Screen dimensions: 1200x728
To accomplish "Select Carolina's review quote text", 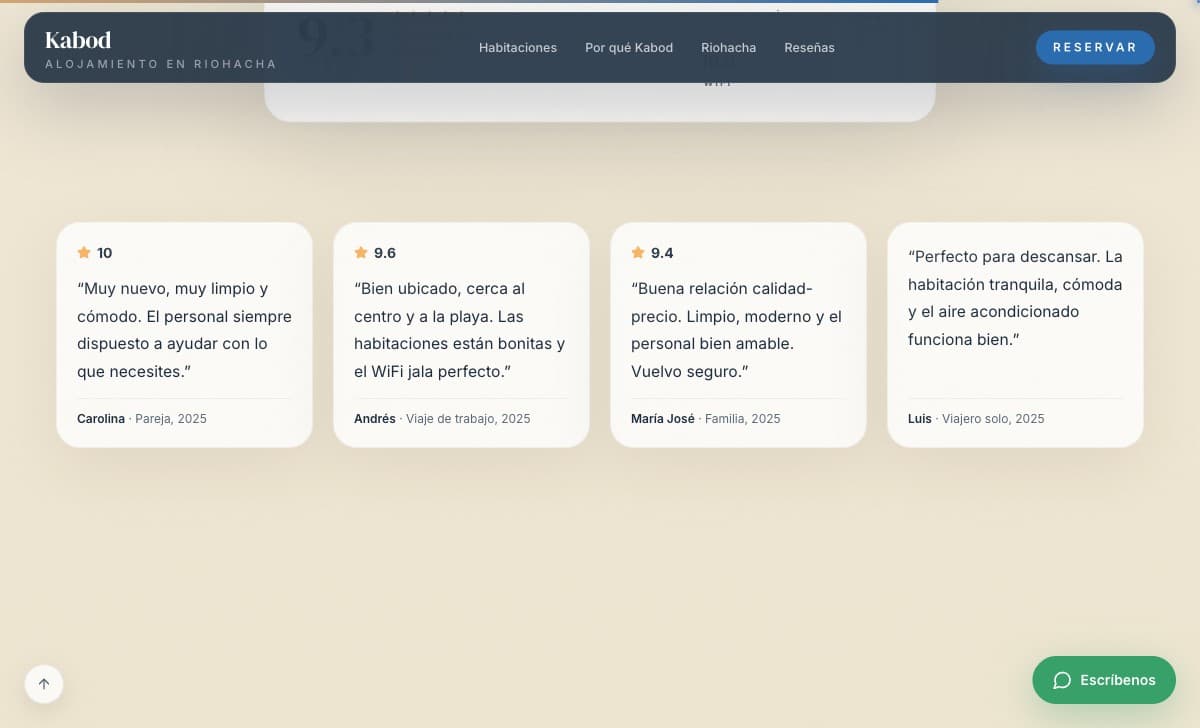I will pyautogui.click(x=184, y=330).
